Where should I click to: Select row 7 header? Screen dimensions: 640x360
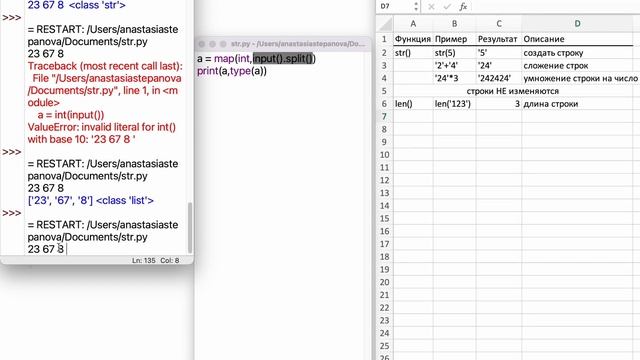pos(384,116)
